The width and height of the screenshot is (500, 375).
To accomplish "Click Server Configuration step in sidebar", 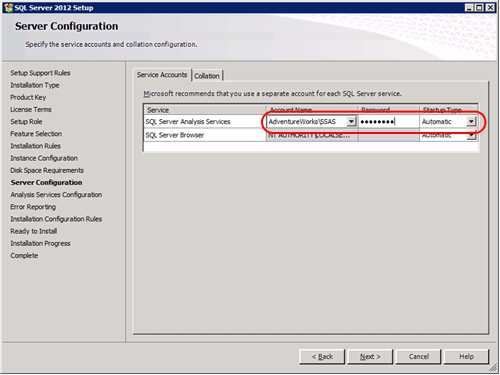I will (46, 183).
